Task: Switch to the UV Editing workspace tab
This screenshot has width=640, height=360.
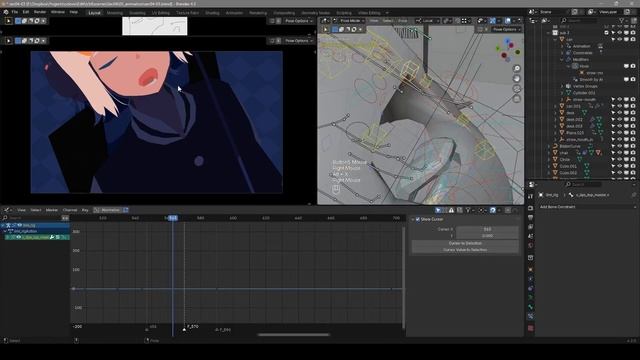Action: click(161, 13)
